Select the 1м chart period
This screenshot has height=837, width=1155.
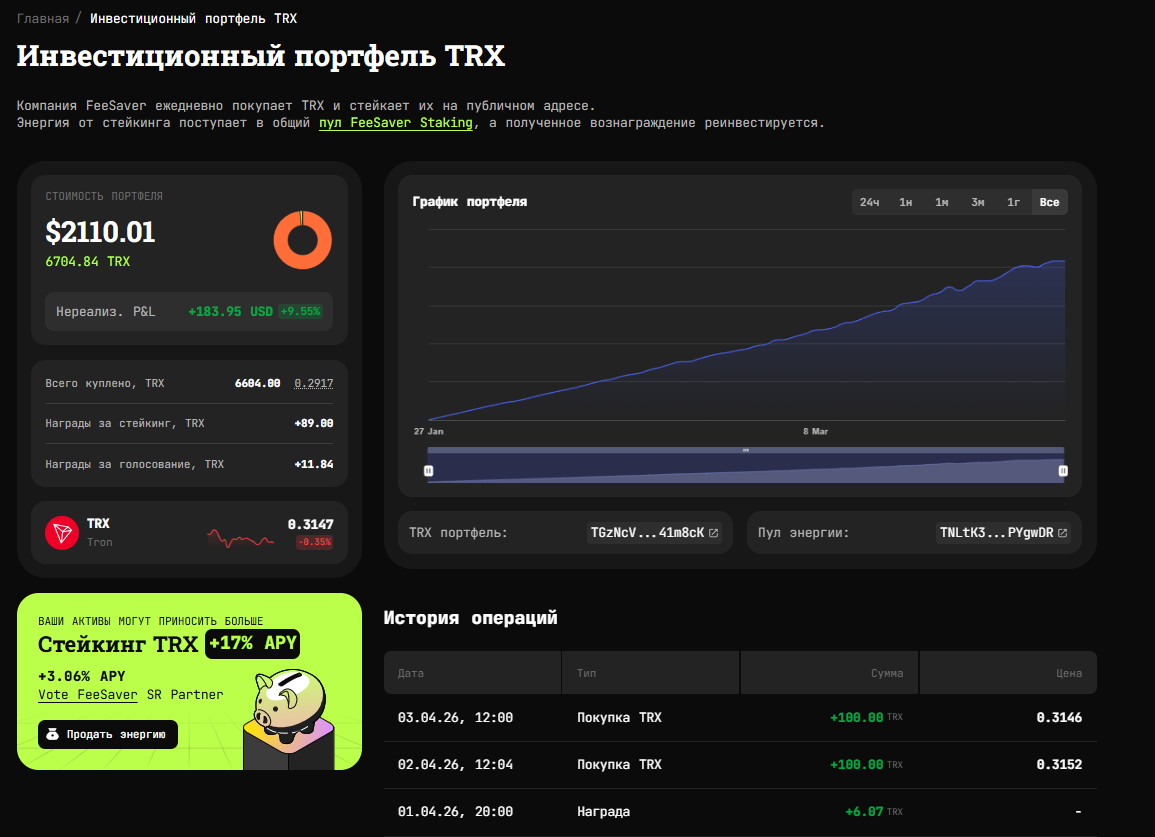tap(941, 202)
